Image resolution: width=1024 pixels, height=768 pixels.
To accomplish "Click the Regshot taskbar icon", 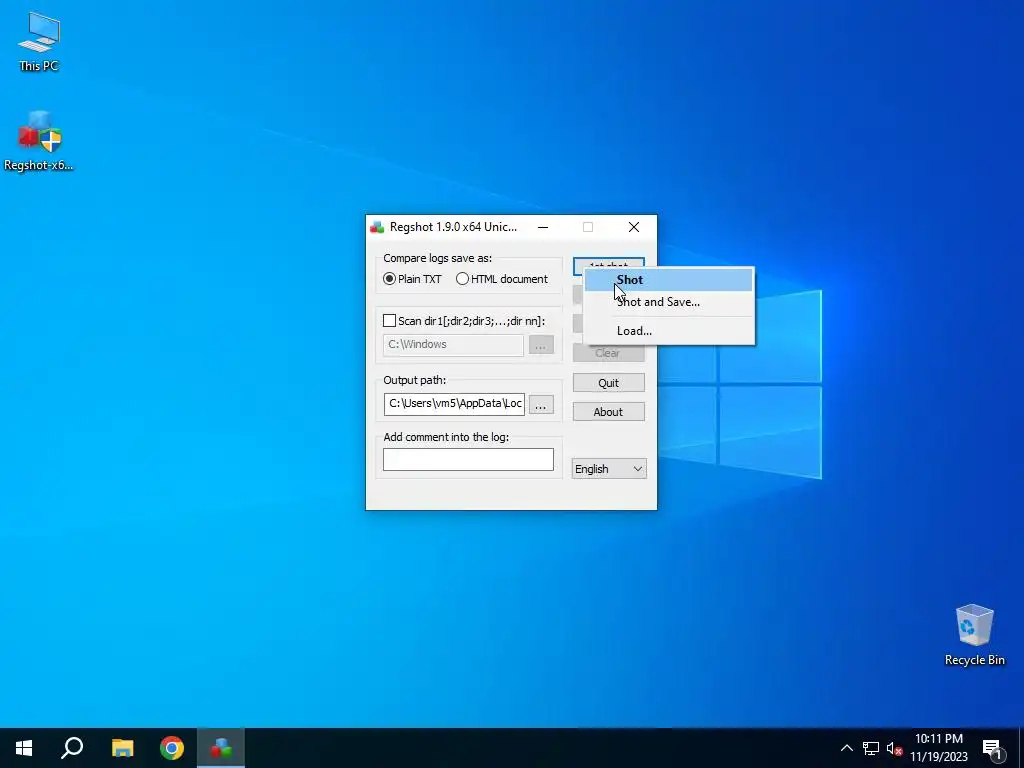I will [x=221, y=748].
